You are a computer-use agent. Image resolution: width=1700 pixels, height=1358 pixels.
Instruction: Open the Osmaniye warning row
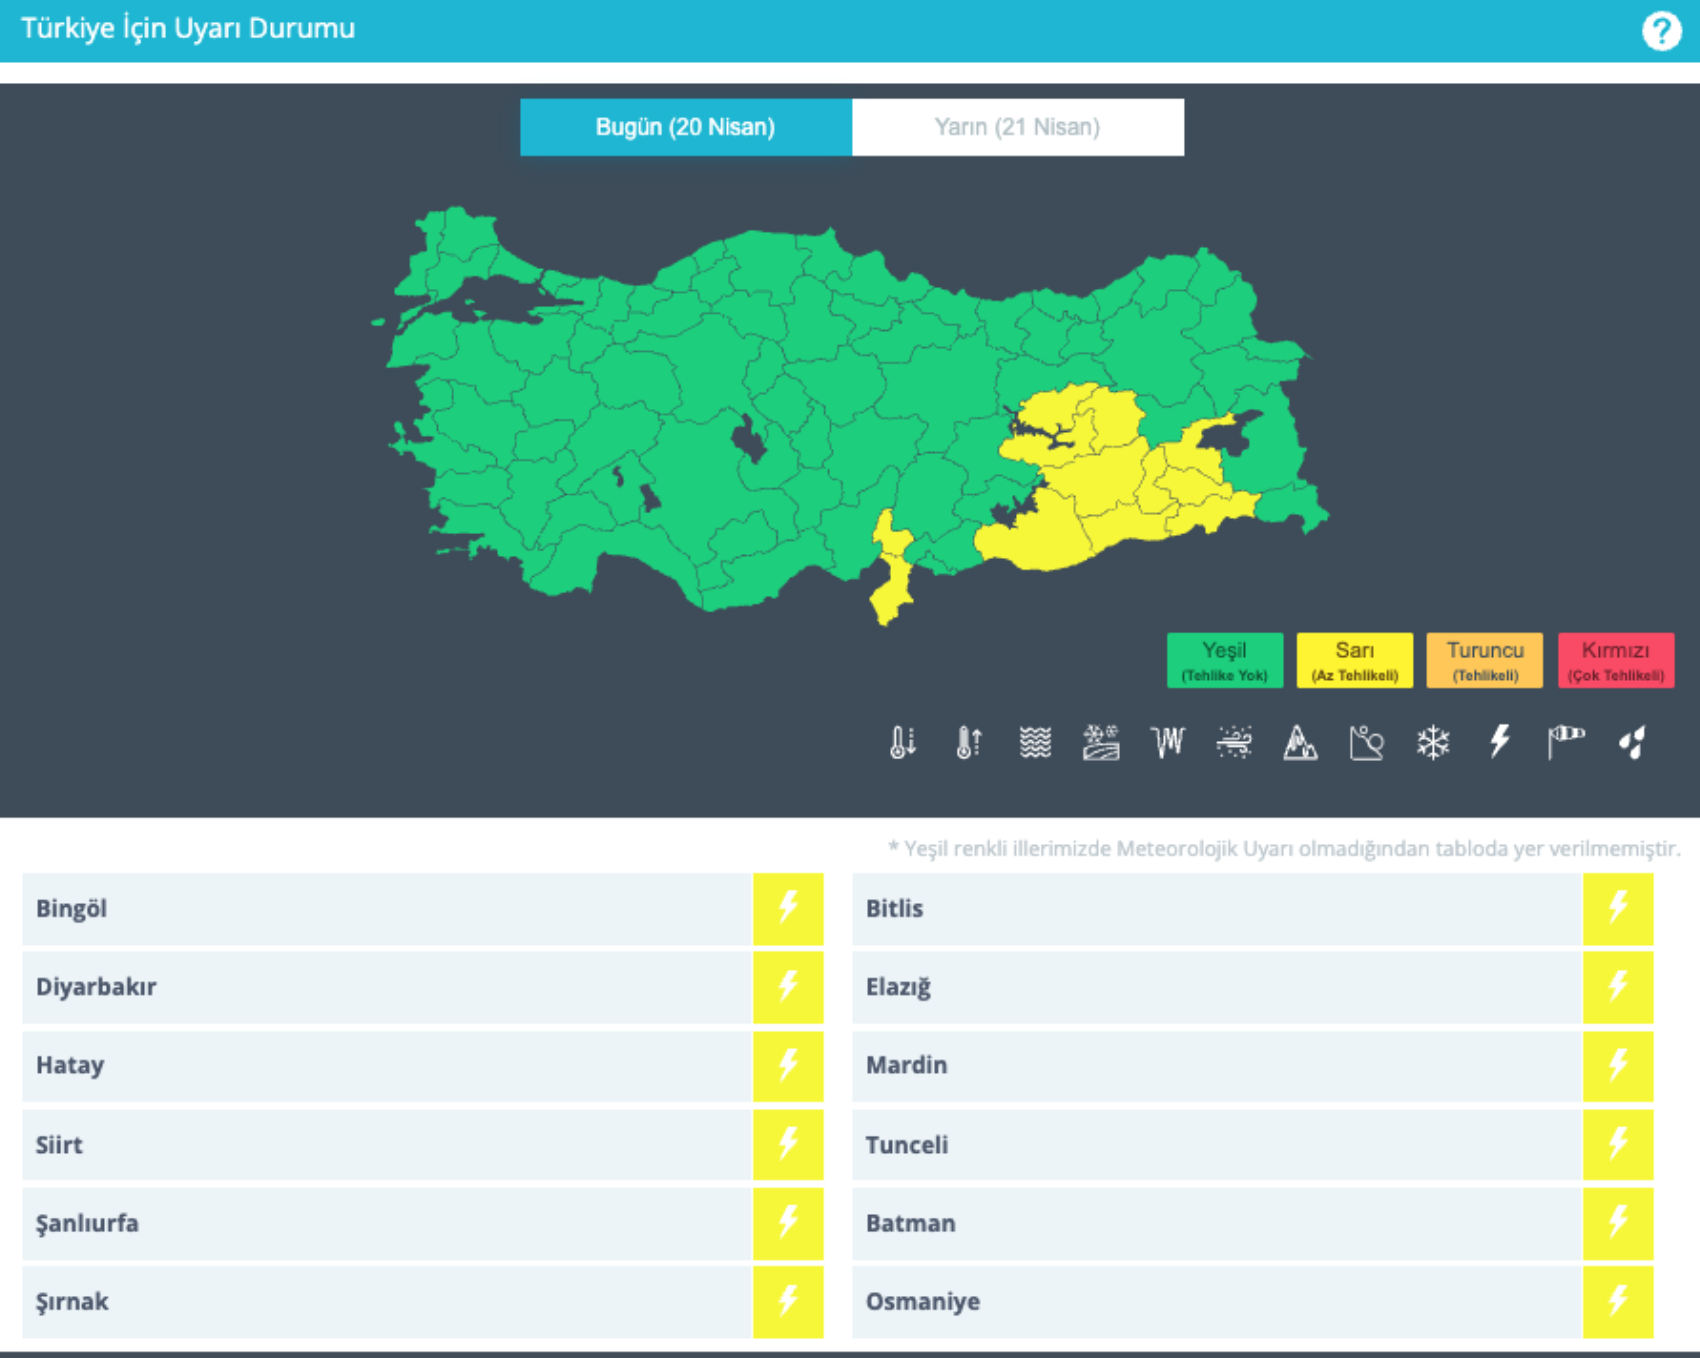(x=1216, y=1301)
